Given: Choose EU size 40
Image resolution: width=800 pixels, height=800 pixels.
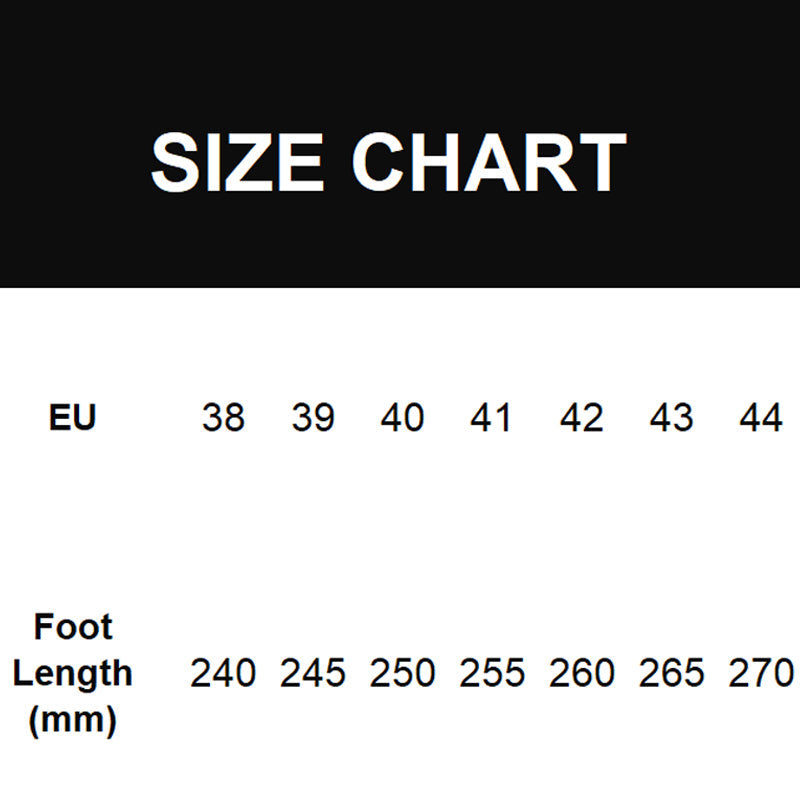Looking at the screenshot, I should coord(402,418).
